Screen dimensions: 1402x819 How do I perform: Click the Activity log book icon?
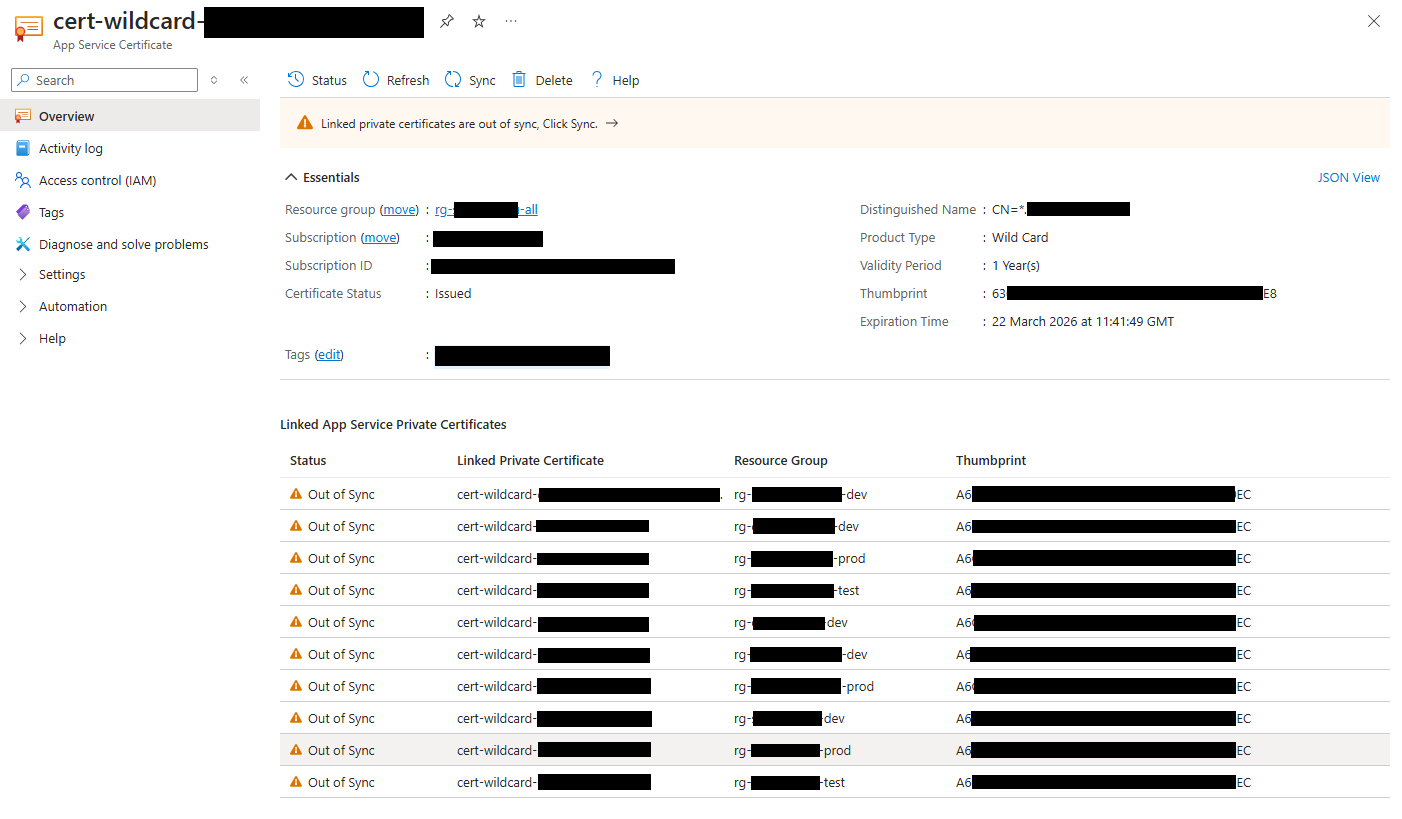coord(23,148)
